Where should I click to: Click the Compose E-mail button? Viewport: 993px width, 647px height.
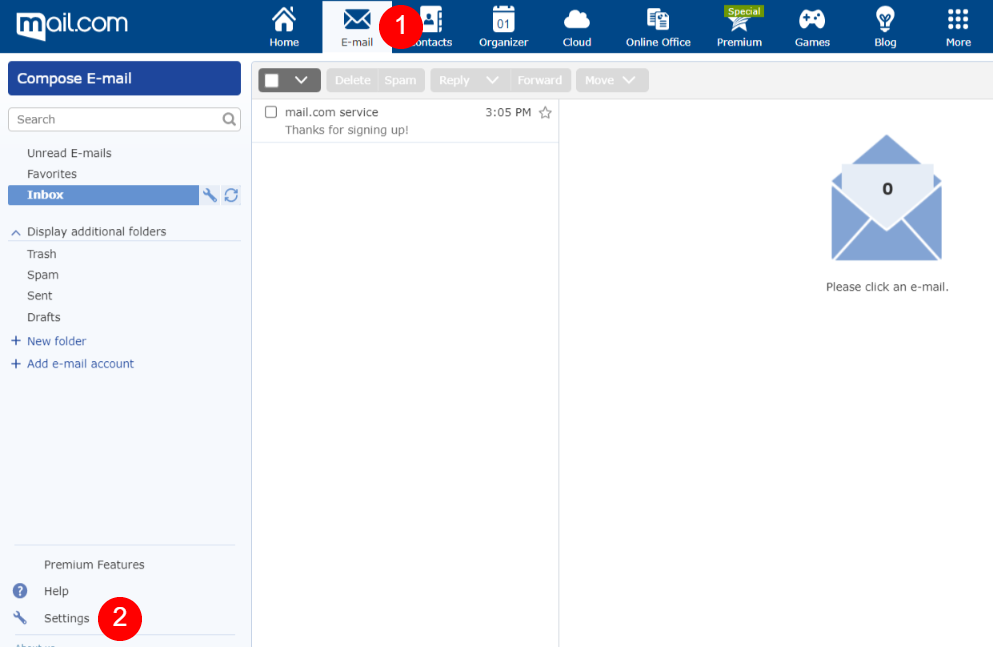tap(124, 79)
